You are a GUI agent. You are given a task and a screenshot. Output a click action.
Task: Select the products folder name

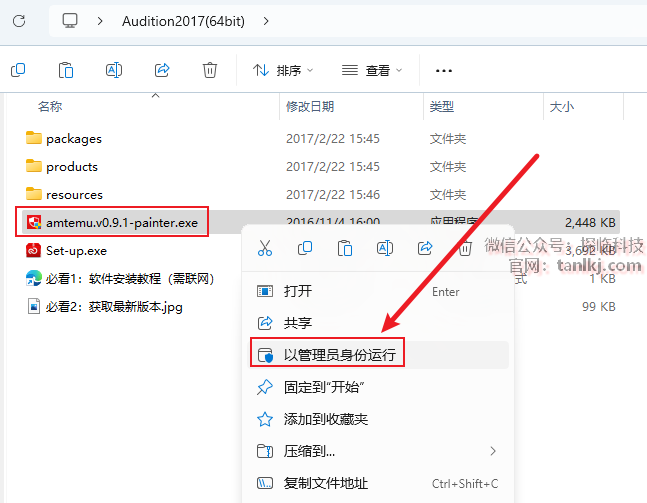(x=72, y=167)
